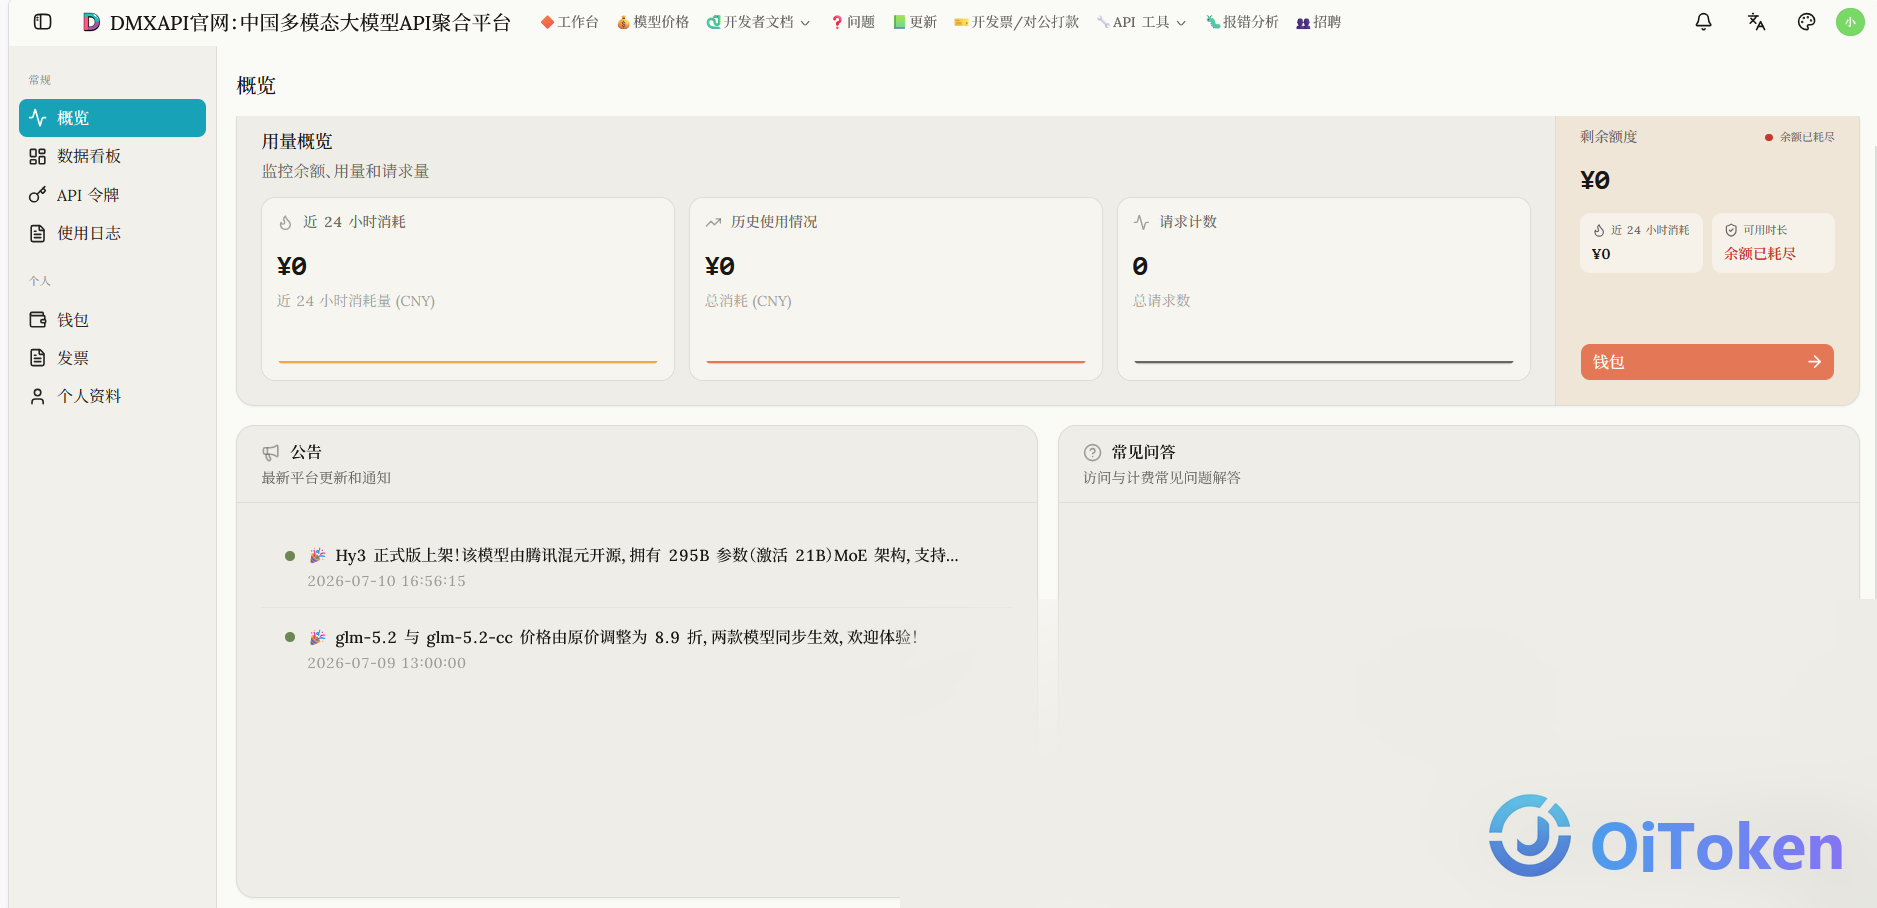
Task: Click the shield icon beside 可用时长
Action: click(x=1731, y=230)
